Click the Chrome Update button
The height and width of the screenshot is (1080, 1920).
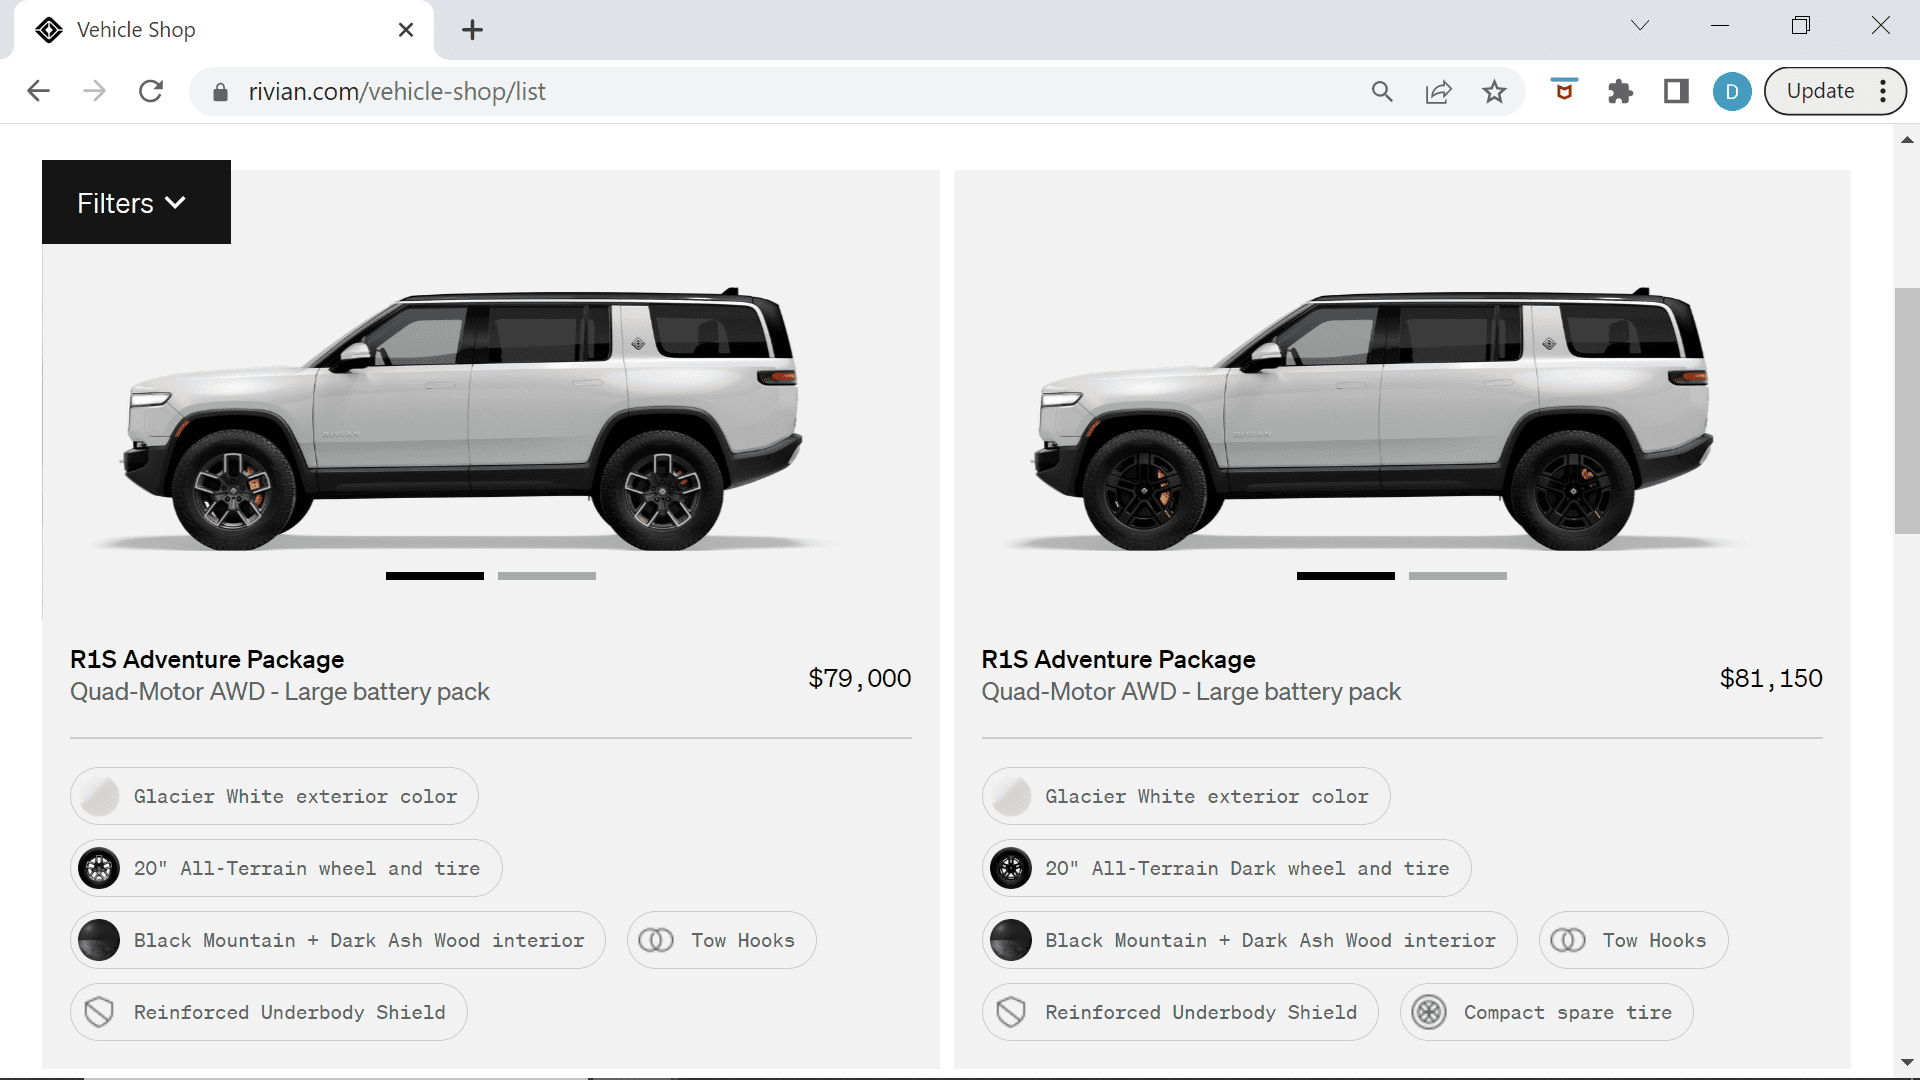click(x=1820, y=91)
